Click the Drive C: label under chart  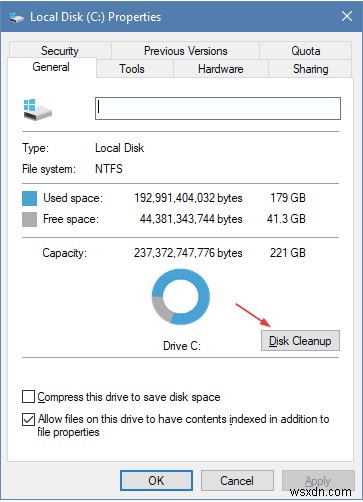pyautogui.click(x=182, y=346)
